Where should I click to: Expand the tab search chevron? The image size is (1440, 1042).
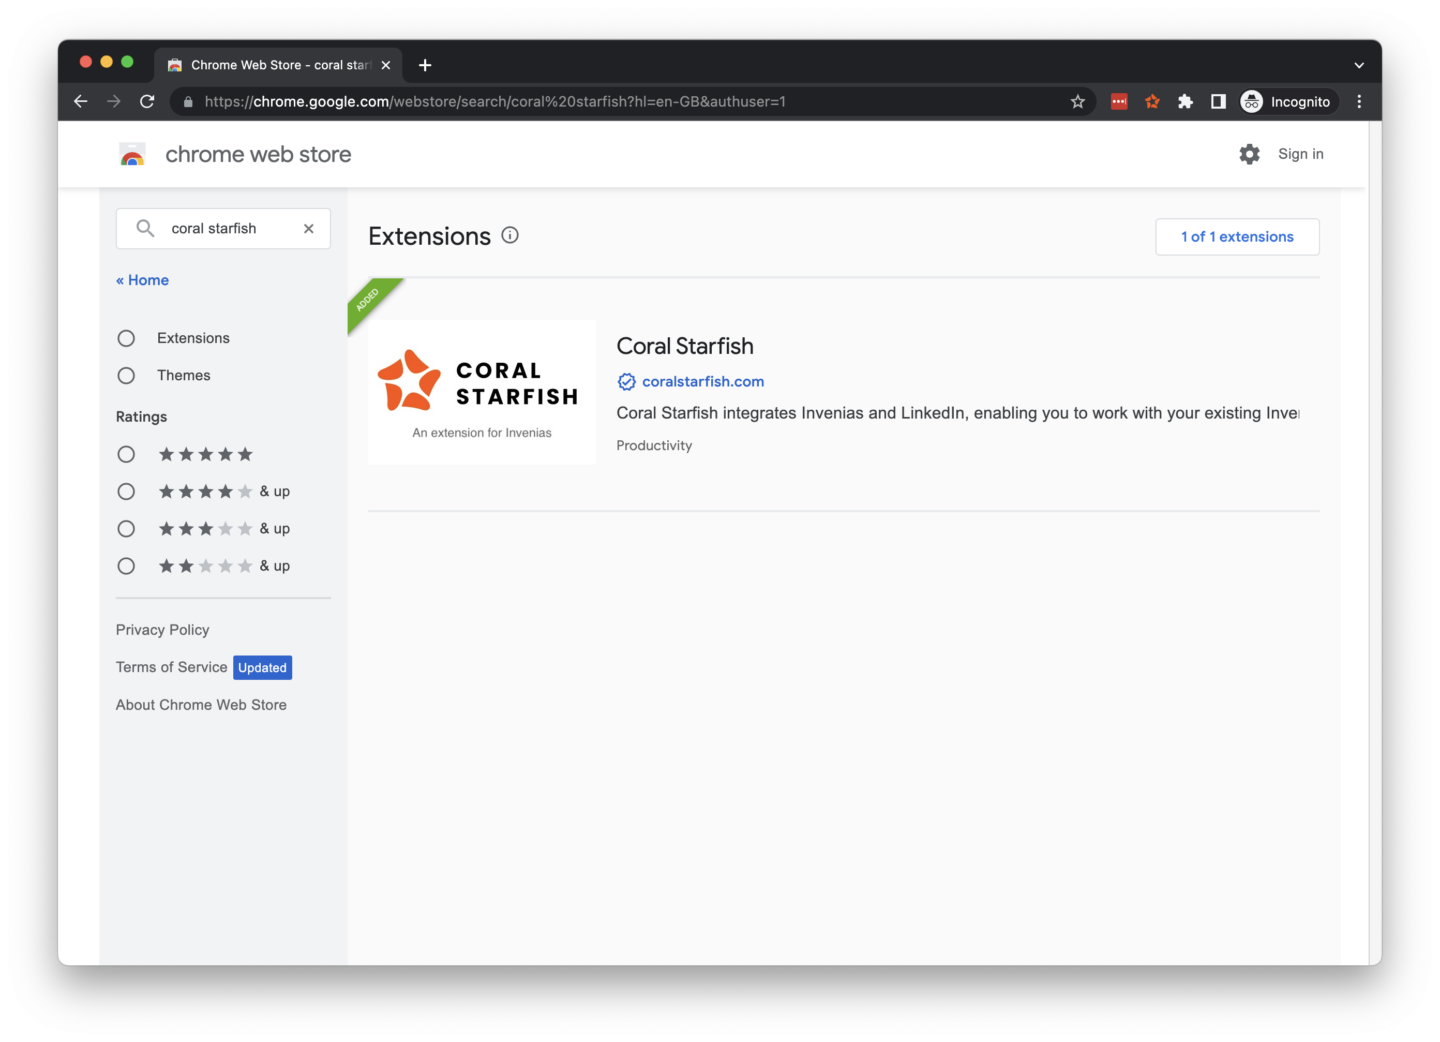coord(1359,65)
